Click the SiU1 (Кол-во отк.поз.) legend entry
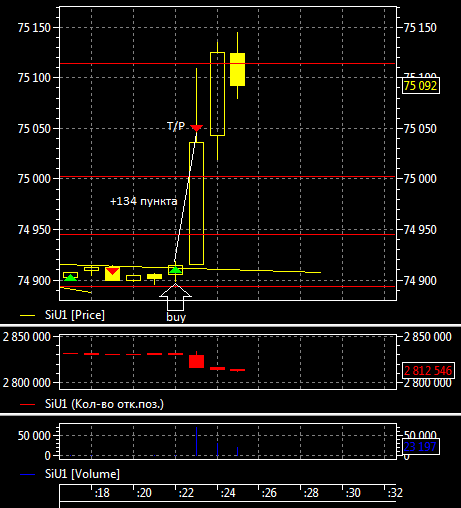The width and height of the screenshot is (461, 508). (104, 404)
